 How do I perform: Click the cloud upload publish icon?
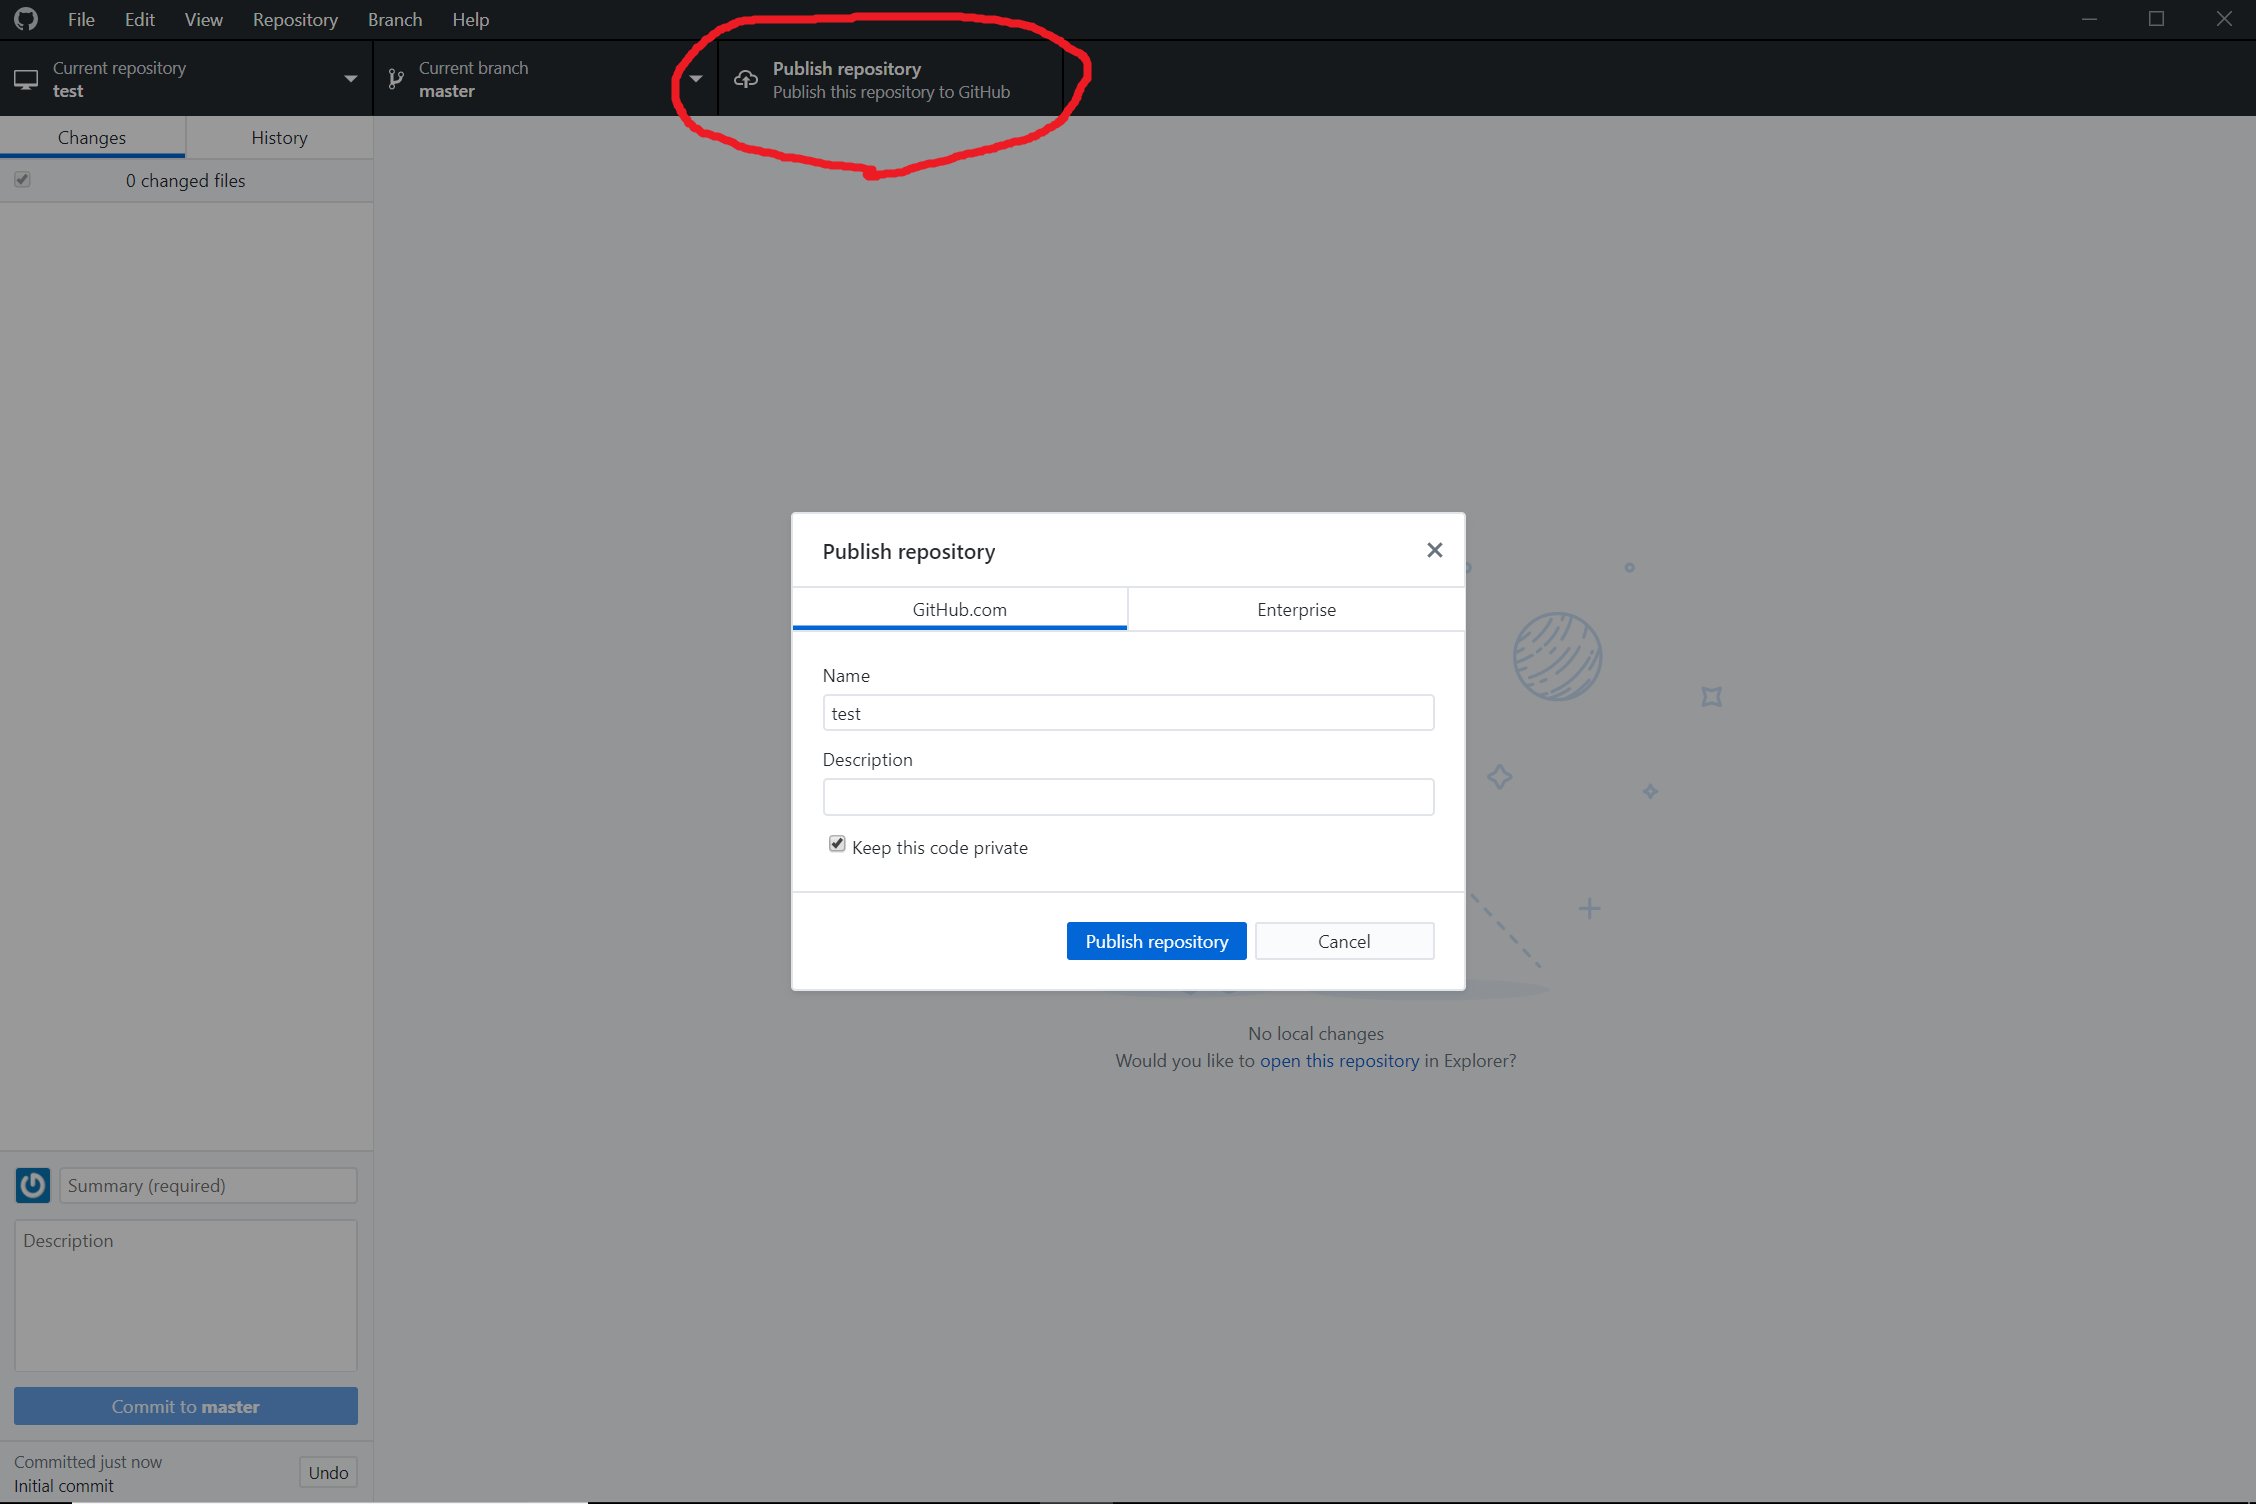click(746, 79)
